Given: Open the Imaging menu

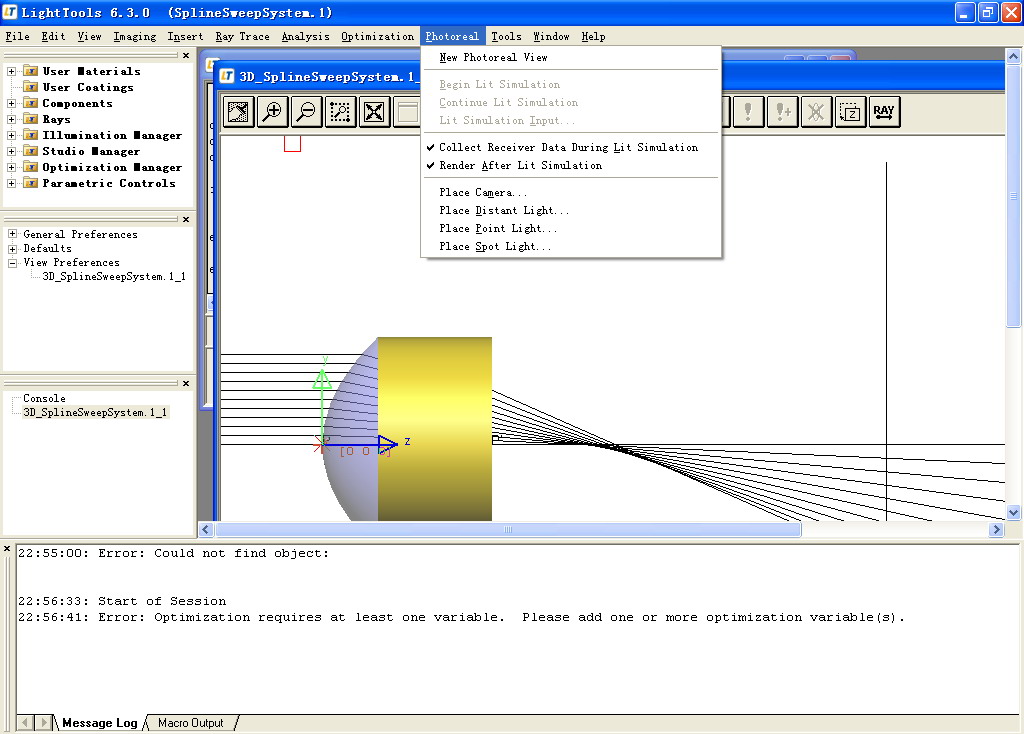Looking at the screenshot, I should (135, 37).
